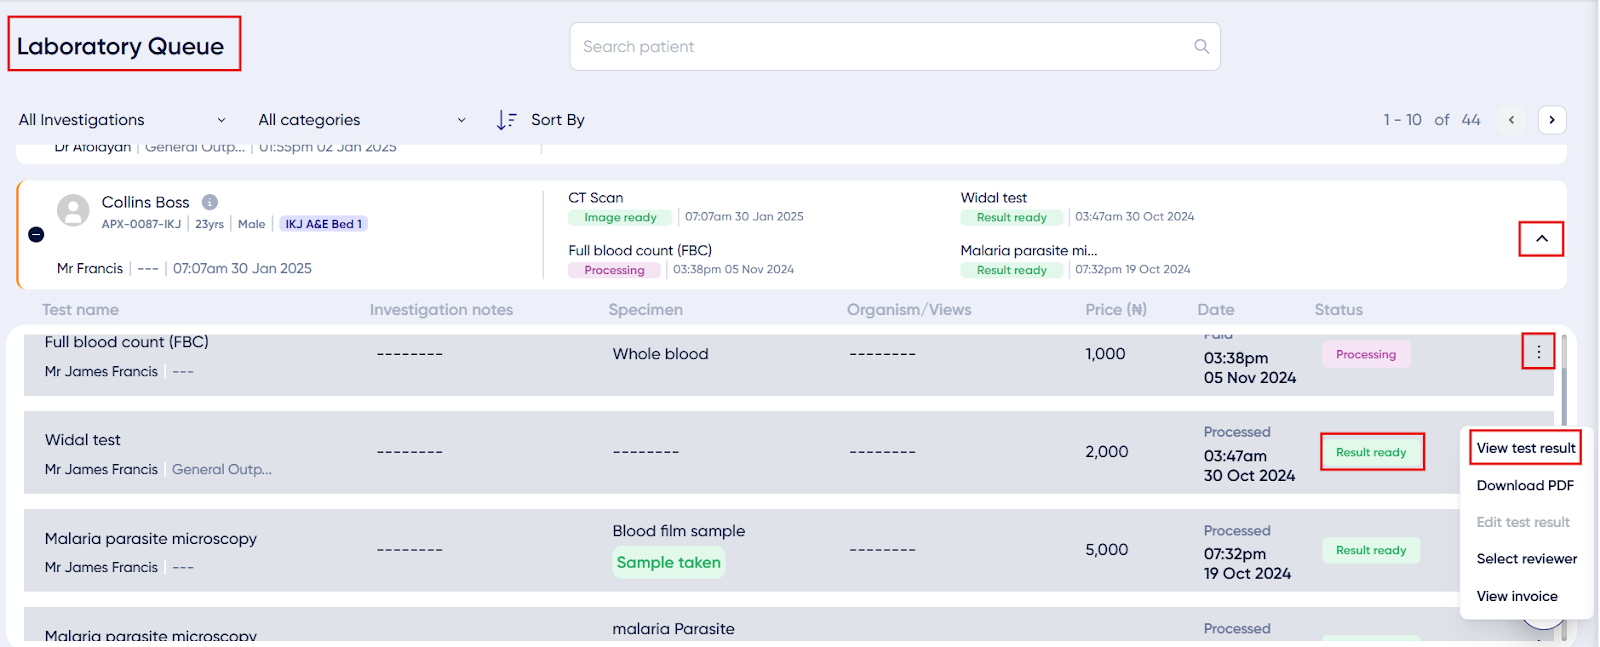Click the 03:38pm 05 Nov 2024 date in the table
Screen dimensions: 1600x647
(x=1250, y=368)
